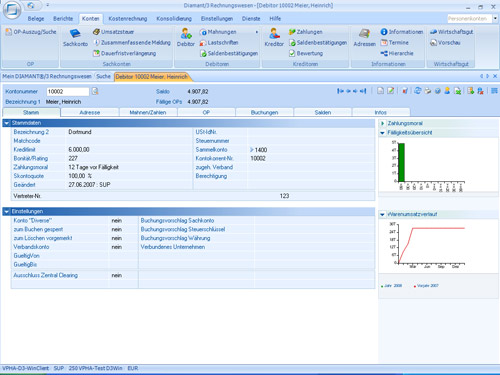
Task: Click the green bar in Fälligkeitsübersicht chart
Action: coord(401,162)
